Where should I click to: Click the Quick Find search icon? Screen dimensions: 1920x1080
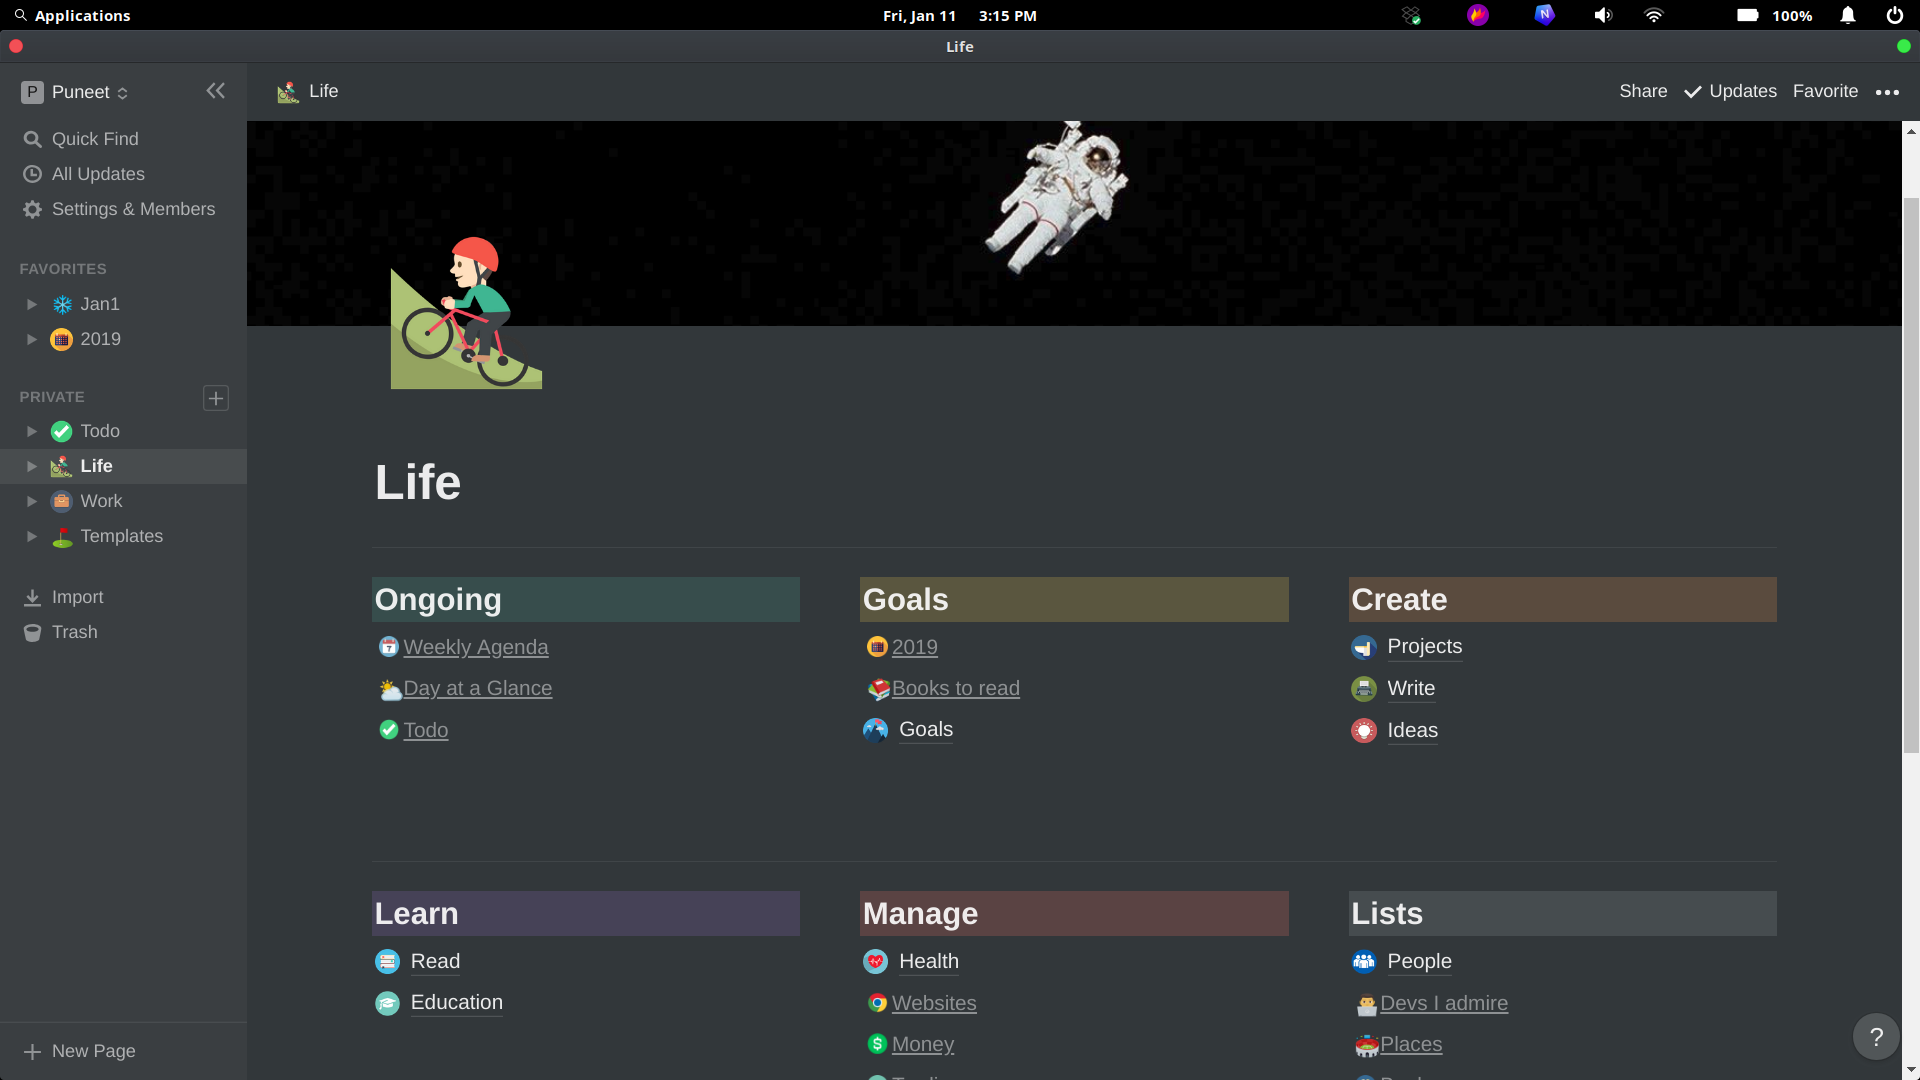(x=33, y=139)
